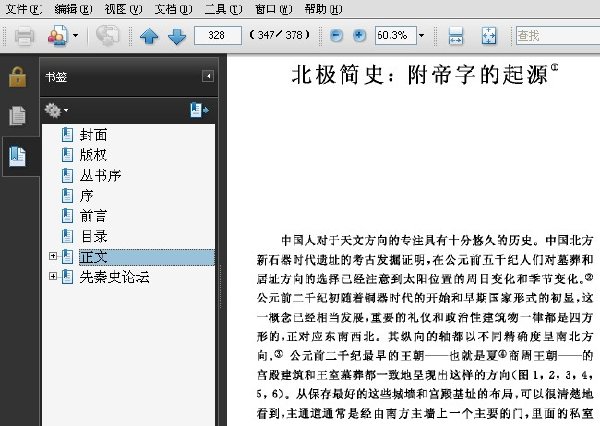The image size is (600, 426).
Task: Click the security lock panel icon
Action: point(18,77)
